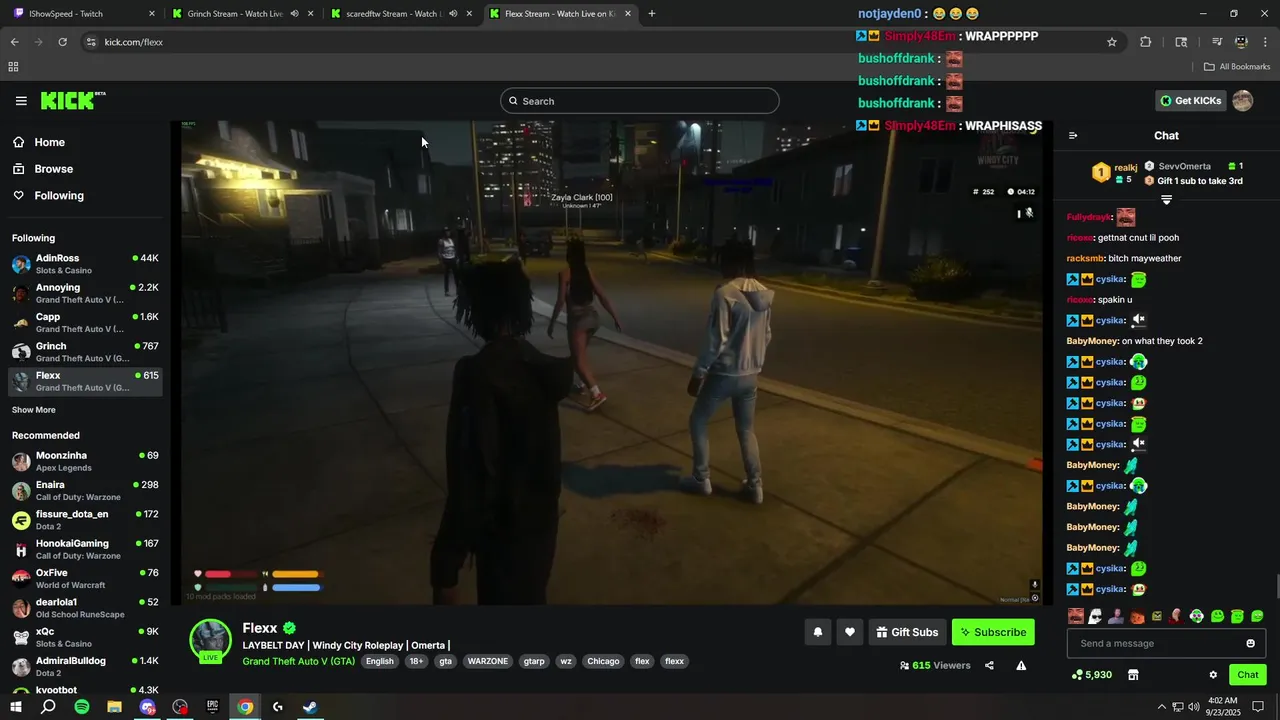The image size is (1280, 720).
Task: Go back in browser history
Action: pos(14,42)
